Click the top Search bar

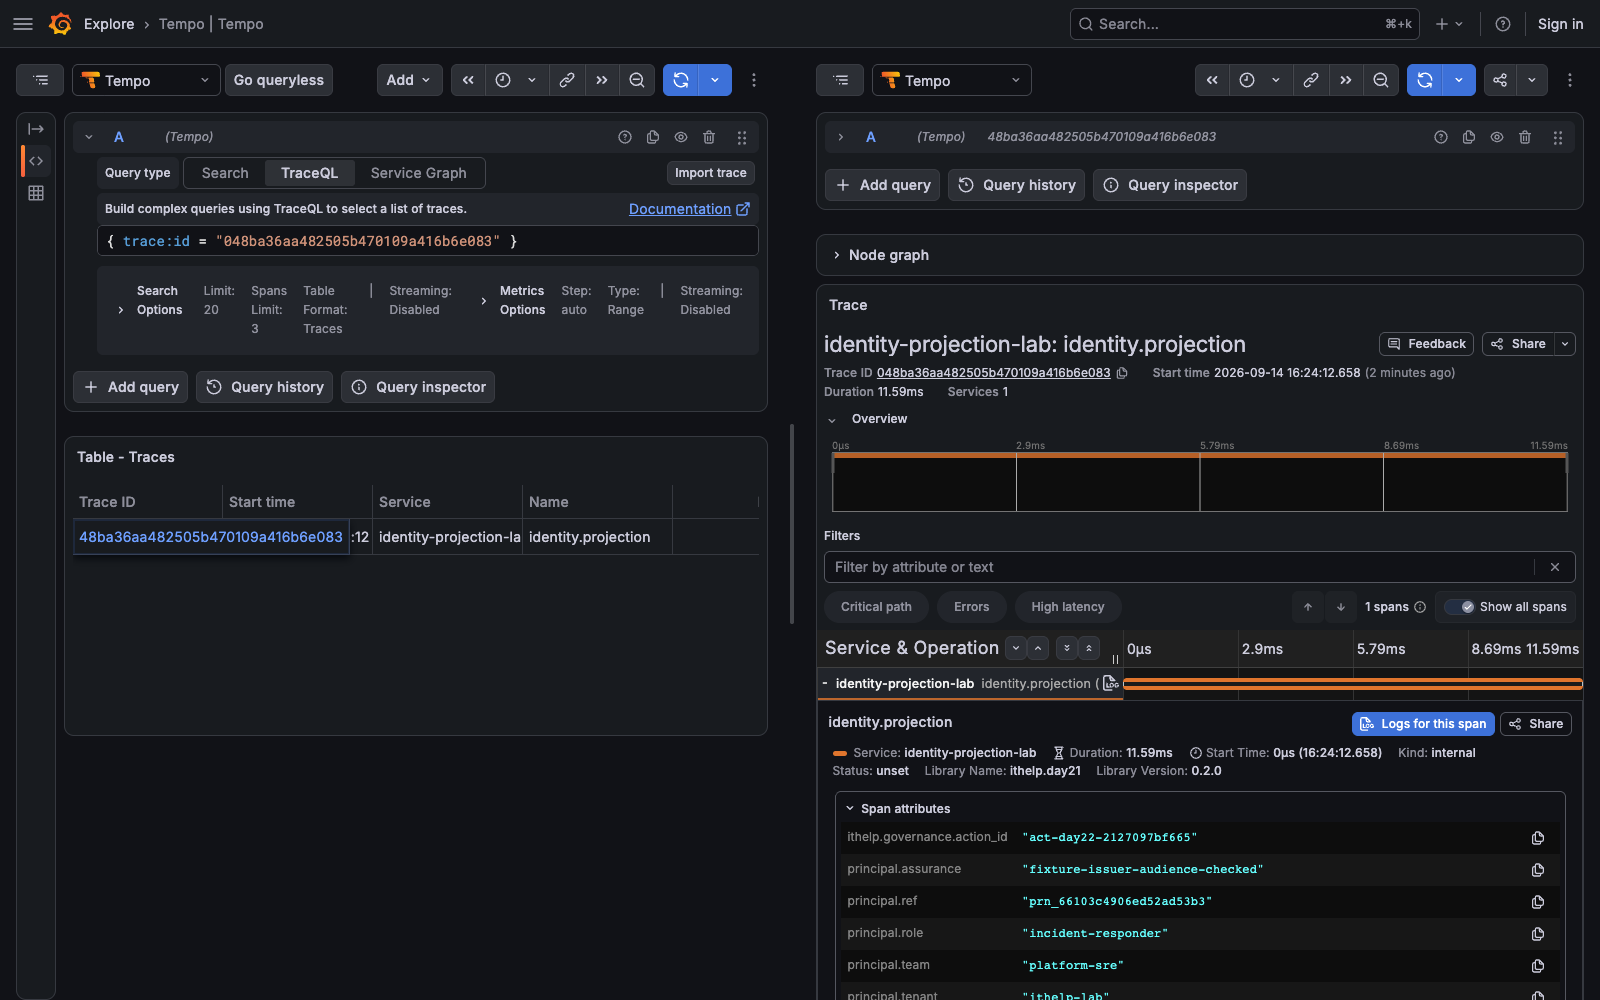point(1245,24)
